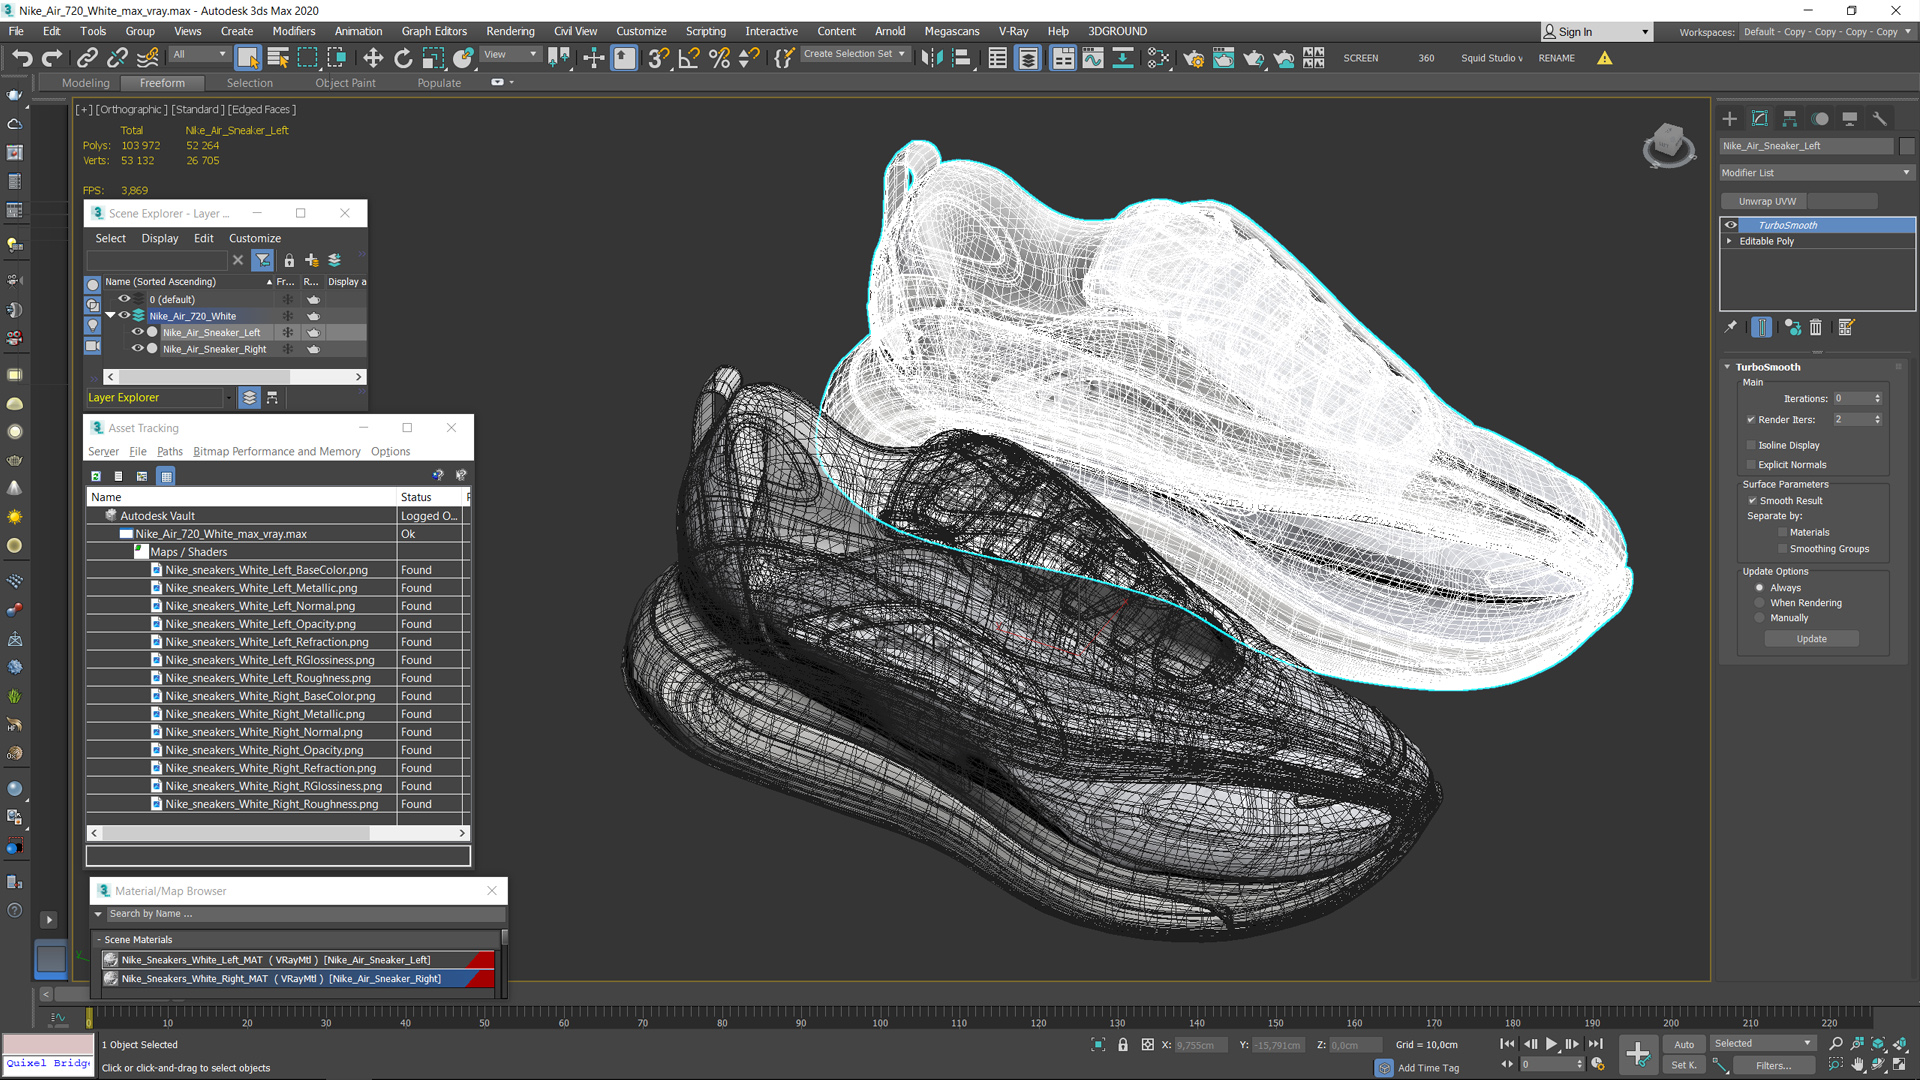Collapse the TurboSmooth rollout

[1727, 367]
